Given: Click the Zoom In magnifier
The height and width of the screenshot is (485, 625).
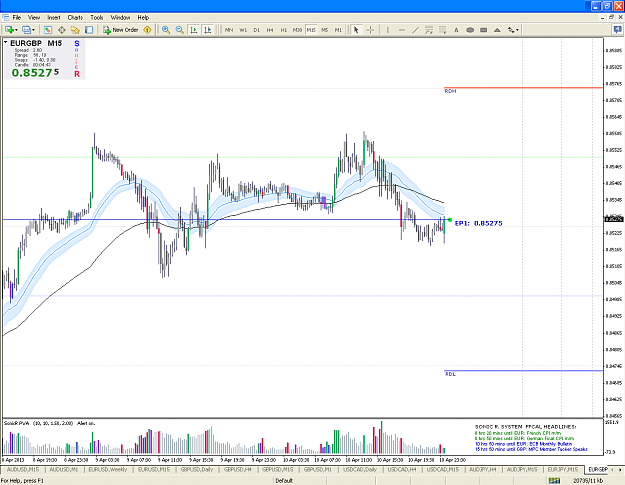Looking at the screenshot, I should click(166, 30).
